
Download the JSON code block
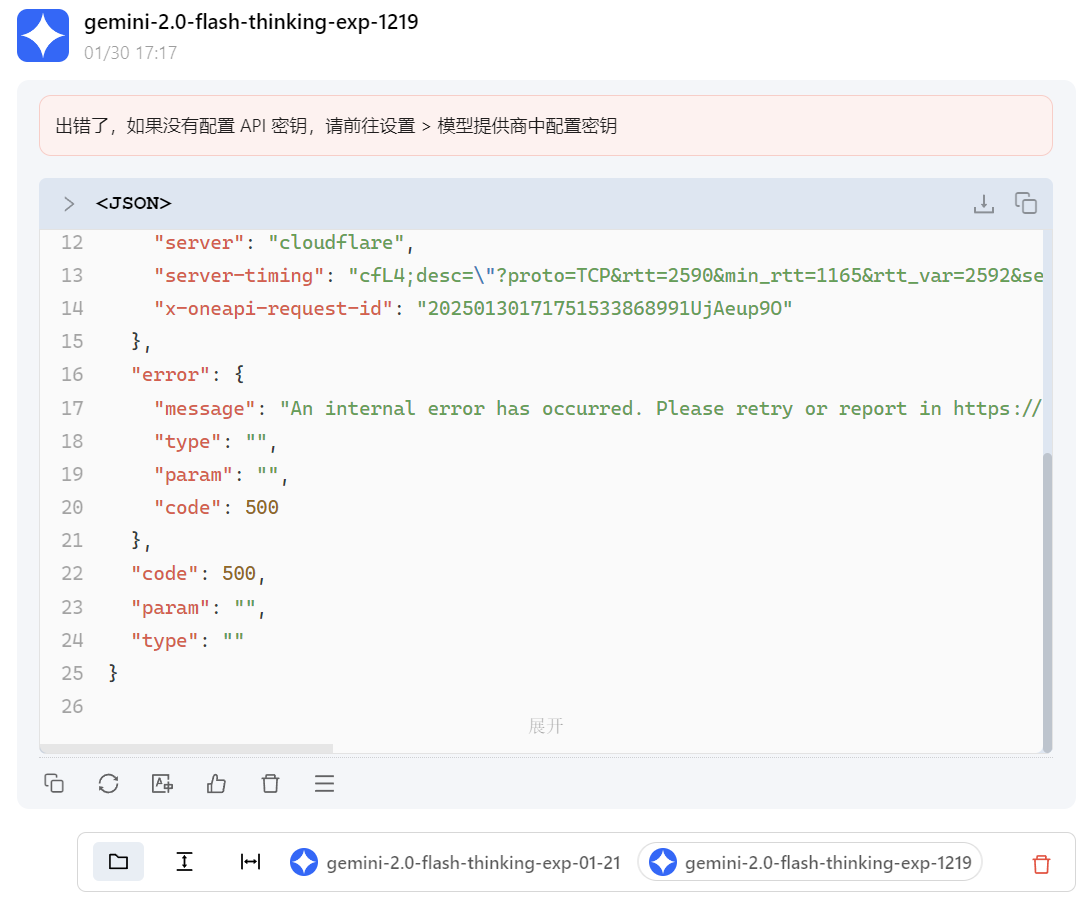coord(984,204)
